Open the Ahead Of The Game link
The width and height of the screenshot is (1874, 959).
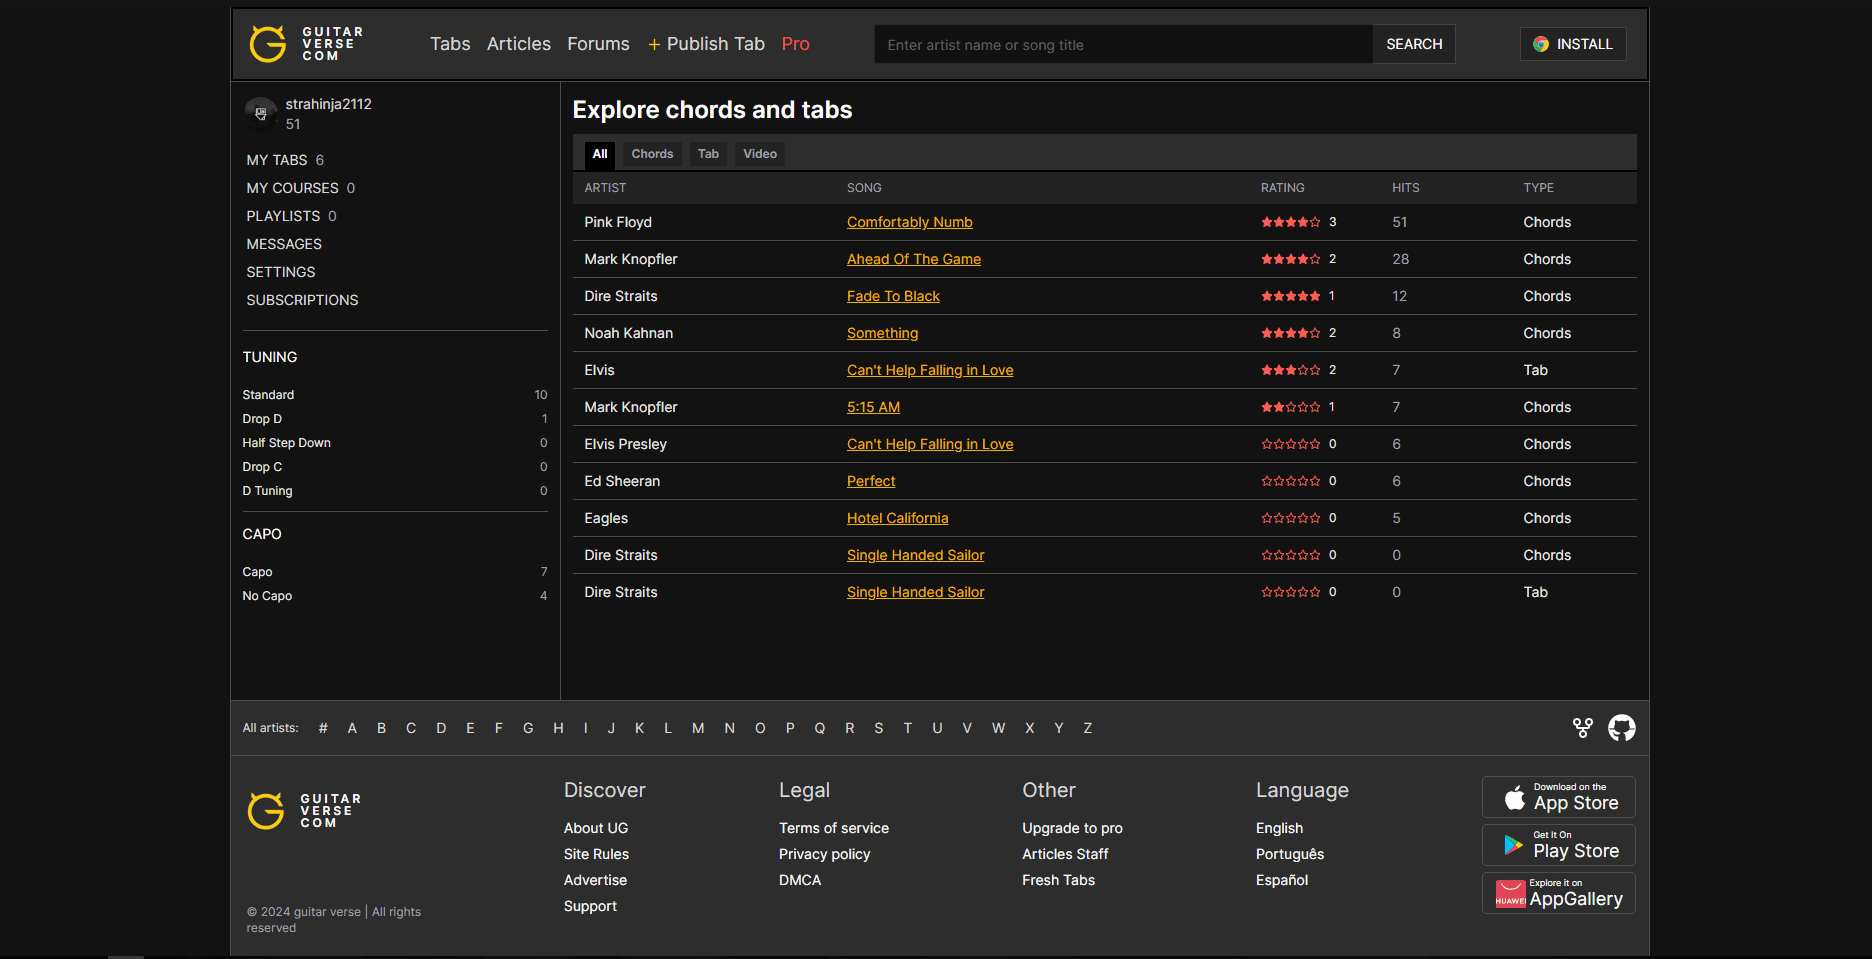point(914,259)
